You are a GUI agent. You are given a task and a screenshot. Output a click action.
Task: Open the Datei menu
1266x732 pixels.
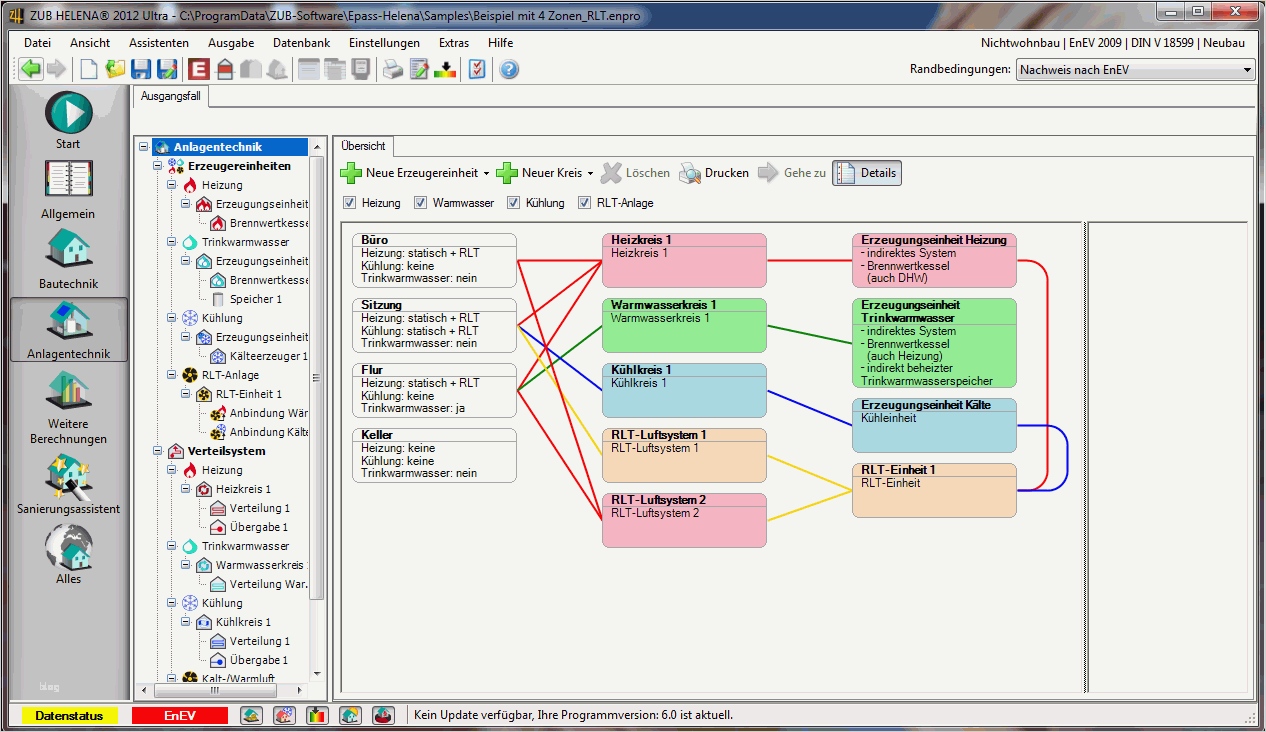coord(37,43)
